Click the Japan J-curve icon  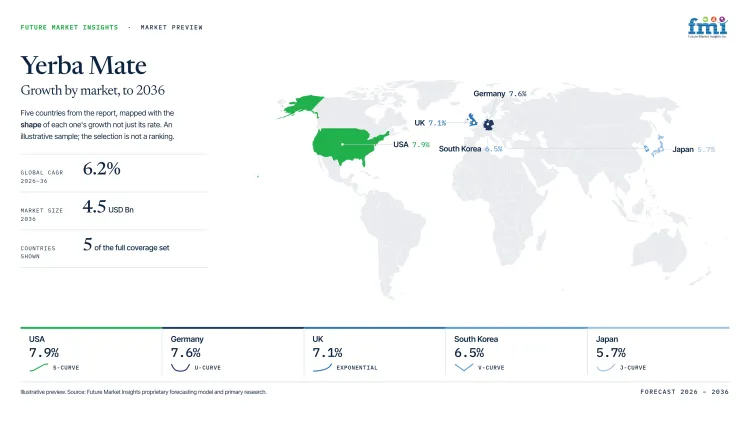point(606,367)
